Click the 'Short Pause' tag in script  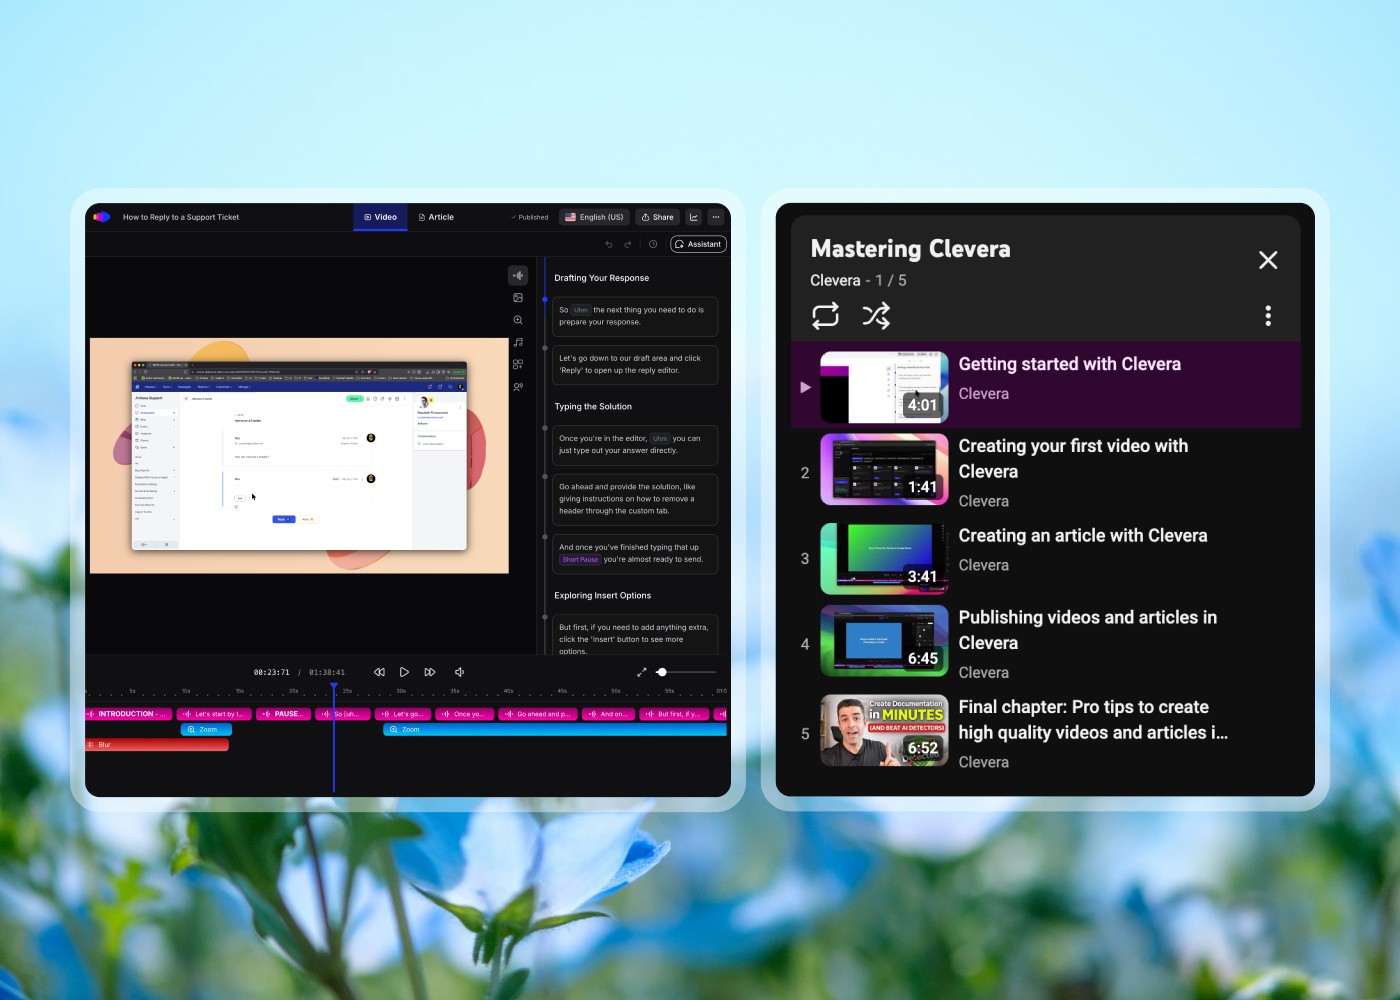tap(580, 560)
